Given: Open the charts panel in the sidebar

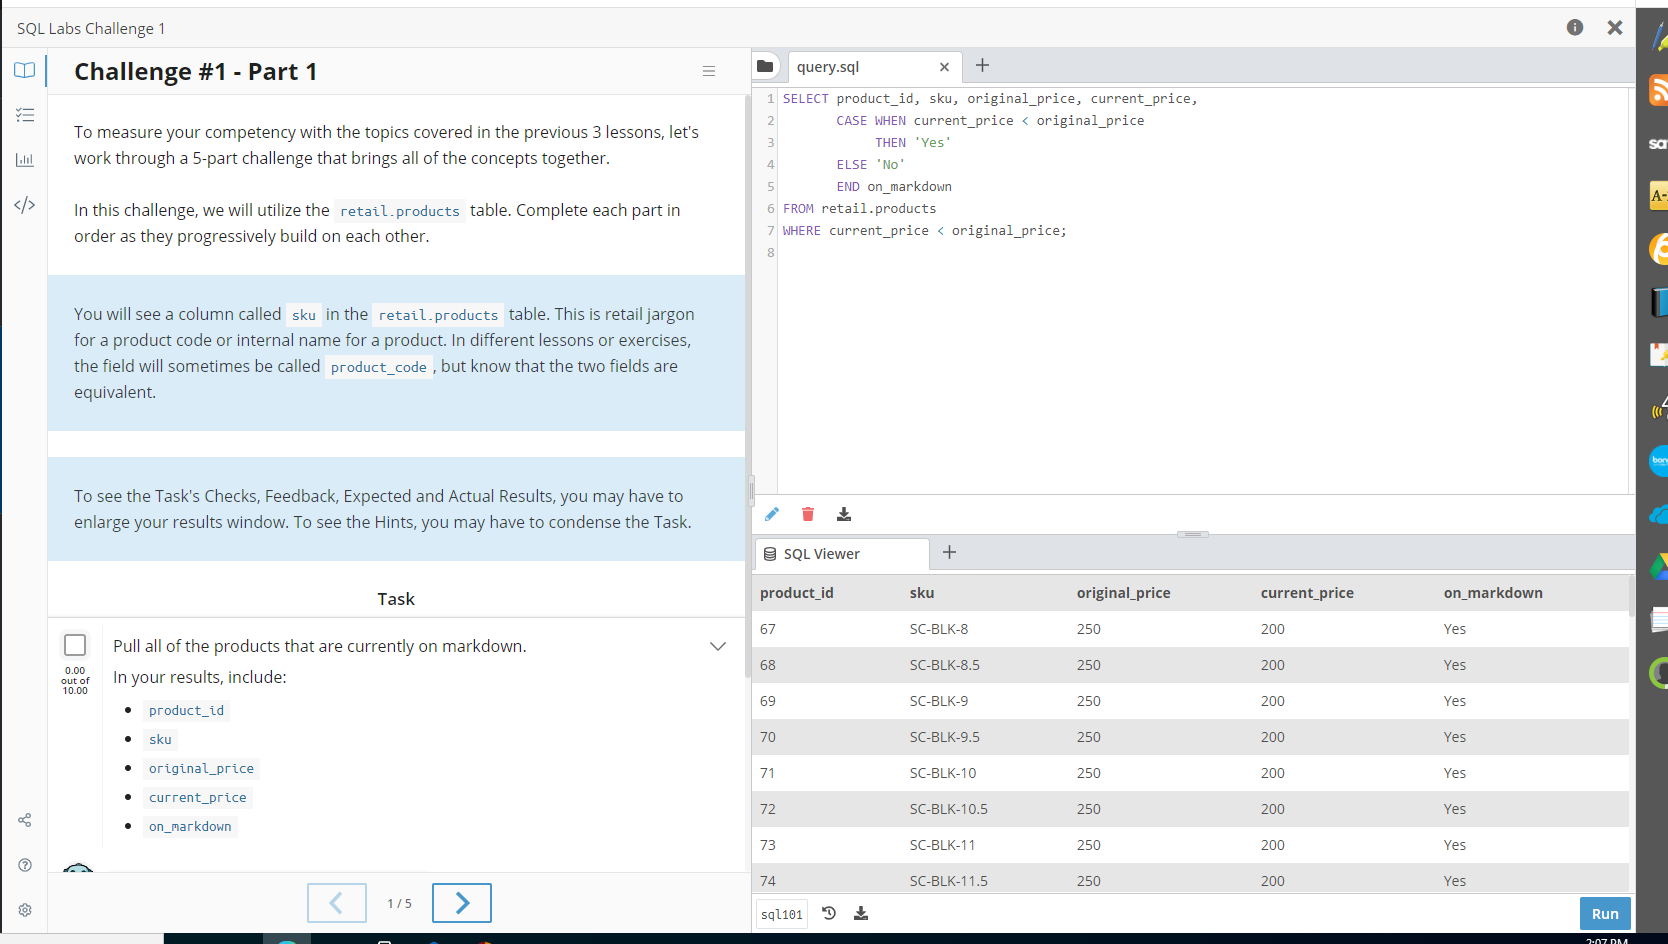Looking at the screenshot, I should pyautogui.click(x=24, y=160).
